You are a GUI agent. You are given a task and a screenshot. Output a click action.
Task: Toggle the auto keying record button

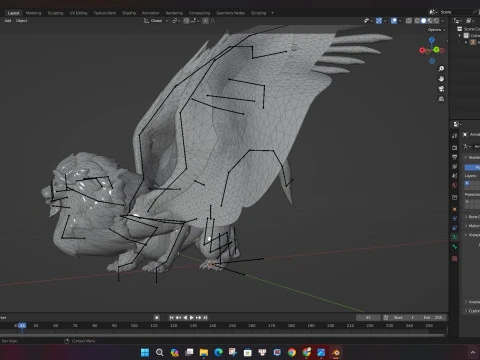click(x=157, y=318)
